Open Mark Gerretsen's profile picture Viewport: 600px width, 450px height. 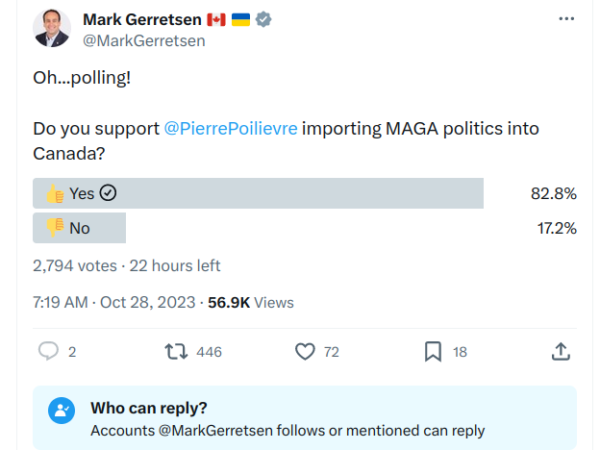(x=52, y=28)
